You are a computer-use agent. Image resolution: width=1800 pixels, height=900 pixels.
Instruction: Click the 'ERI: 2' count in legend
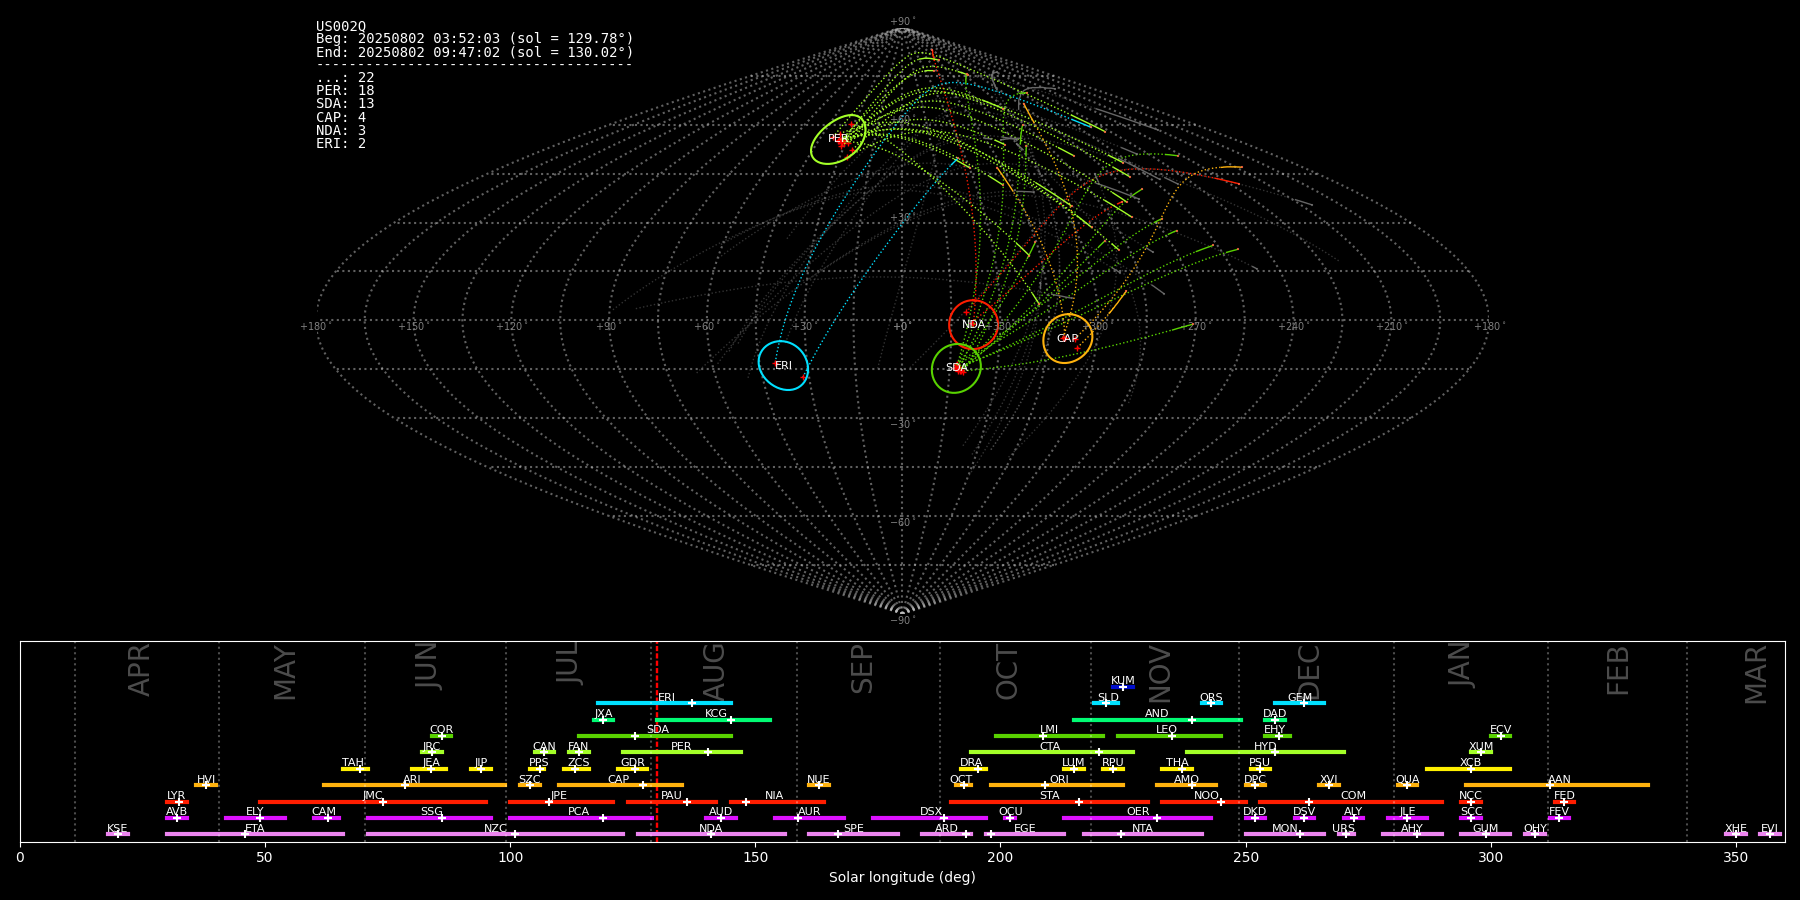pos(341,143)
